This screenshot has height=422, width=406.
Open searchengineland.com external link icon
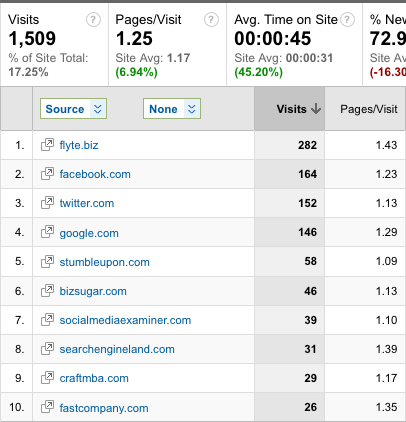click(47, 349)
